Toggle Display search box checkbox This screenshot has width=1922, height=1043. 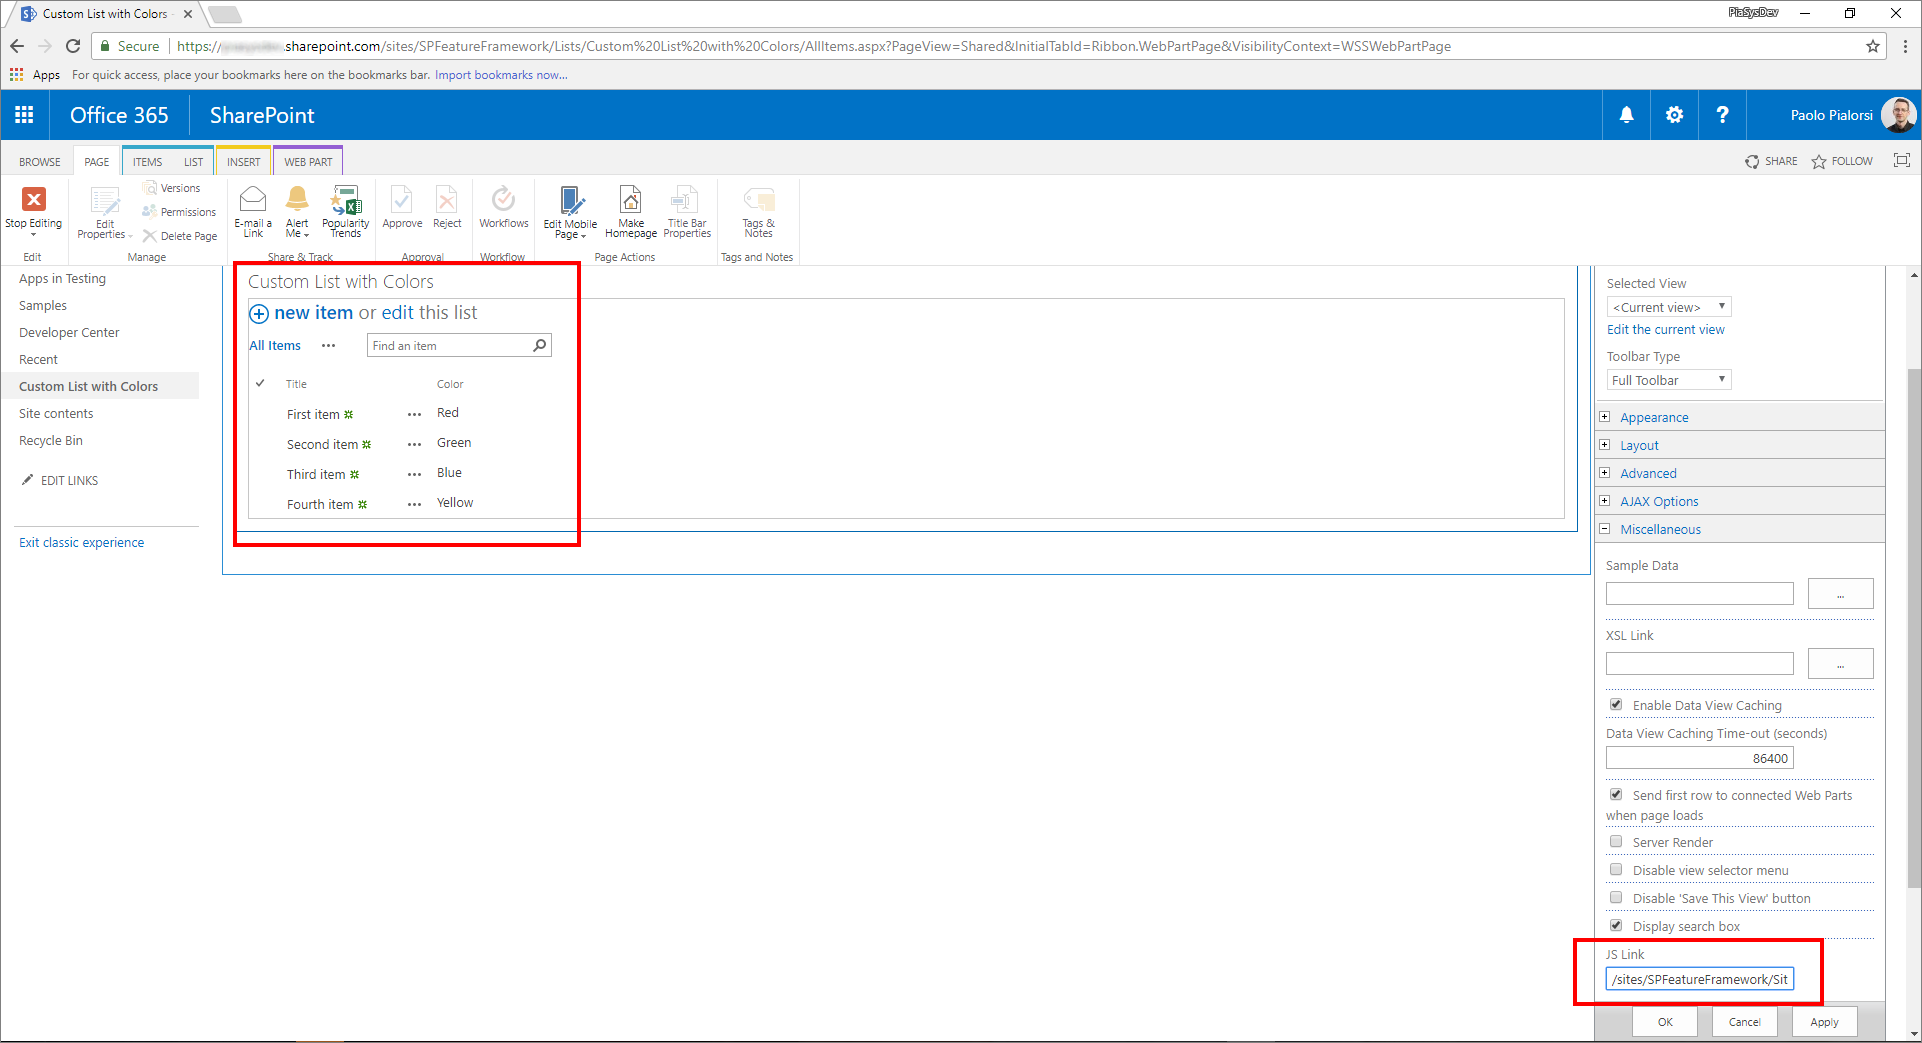[1616, 925]
